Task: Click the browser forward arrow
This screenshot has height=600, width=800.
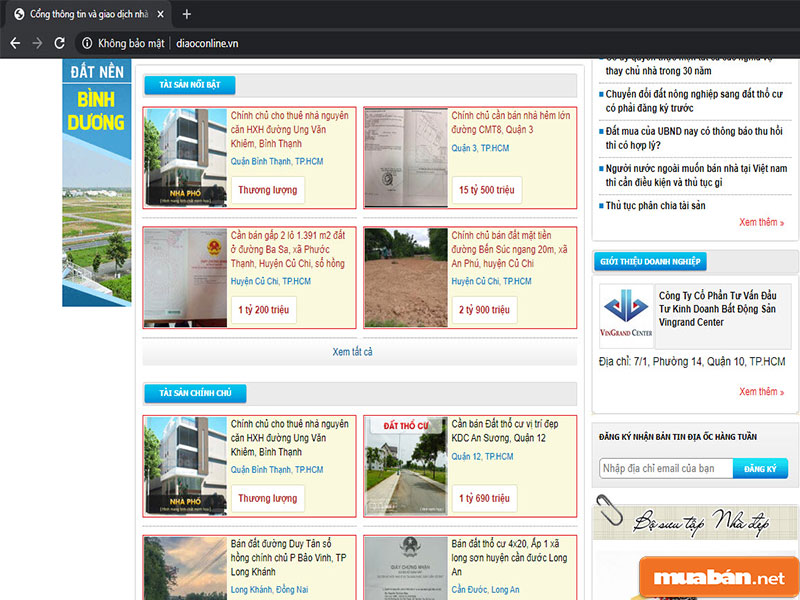Action: coord(37,43)
